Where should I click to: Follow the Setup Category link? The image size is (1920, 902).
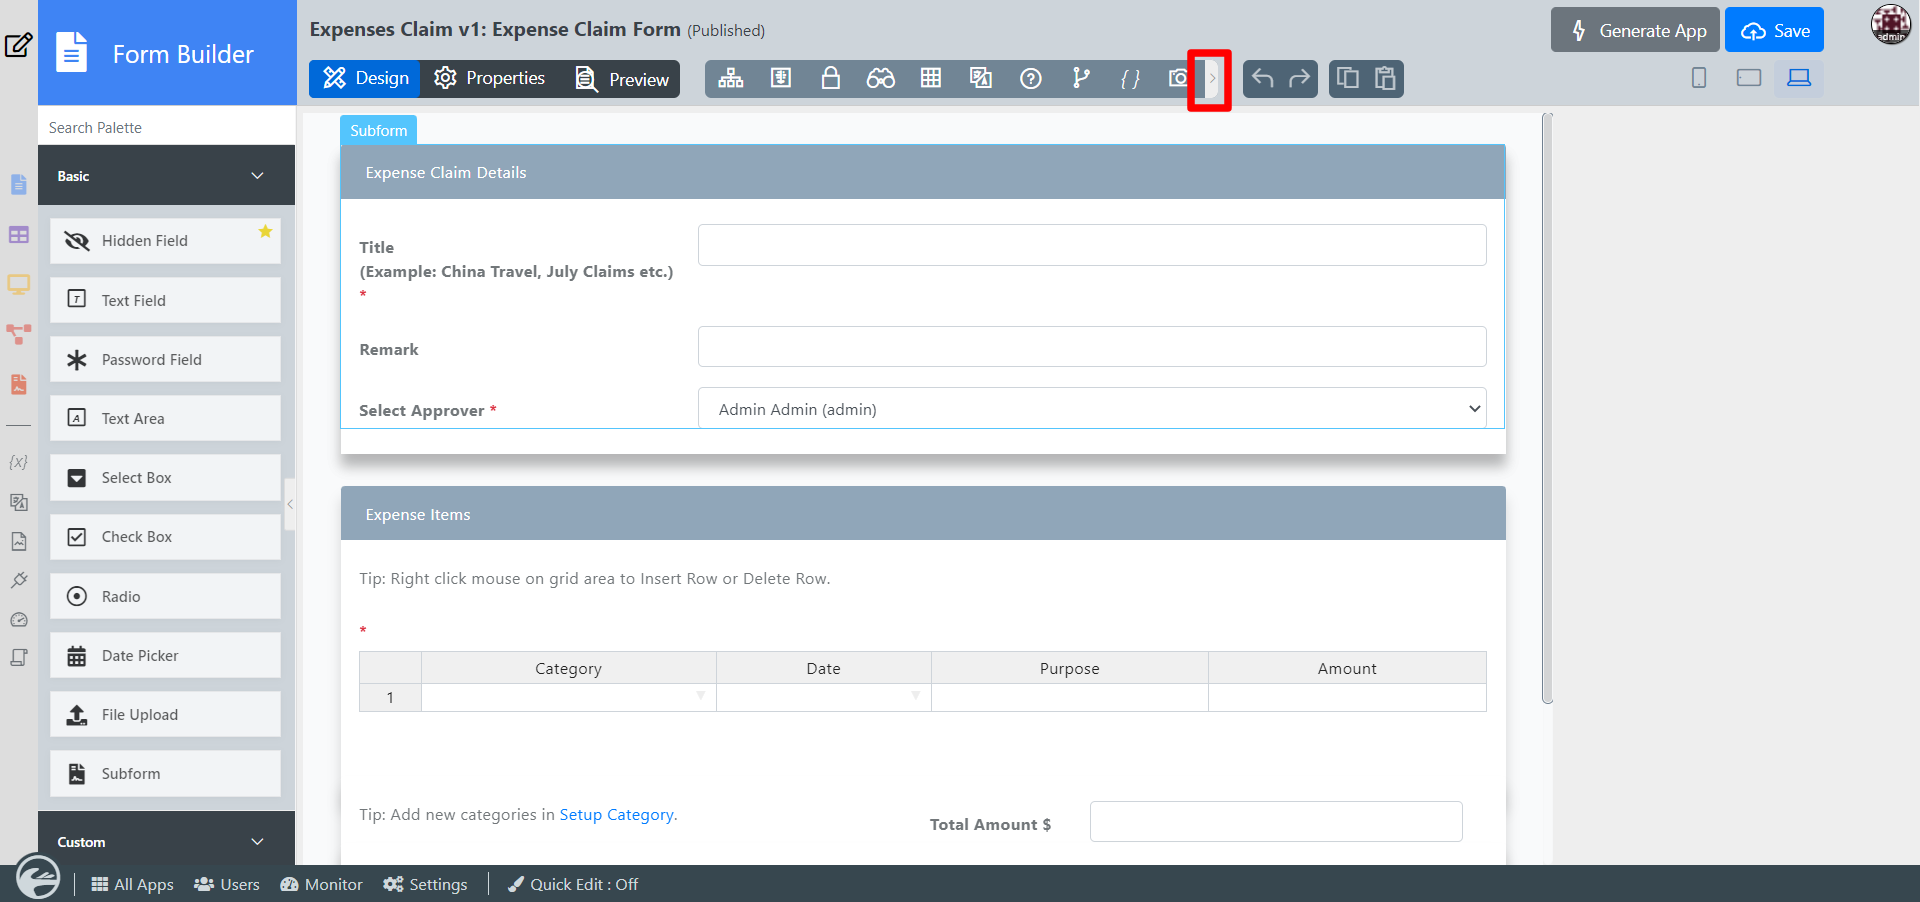click(x=616, y=814)
